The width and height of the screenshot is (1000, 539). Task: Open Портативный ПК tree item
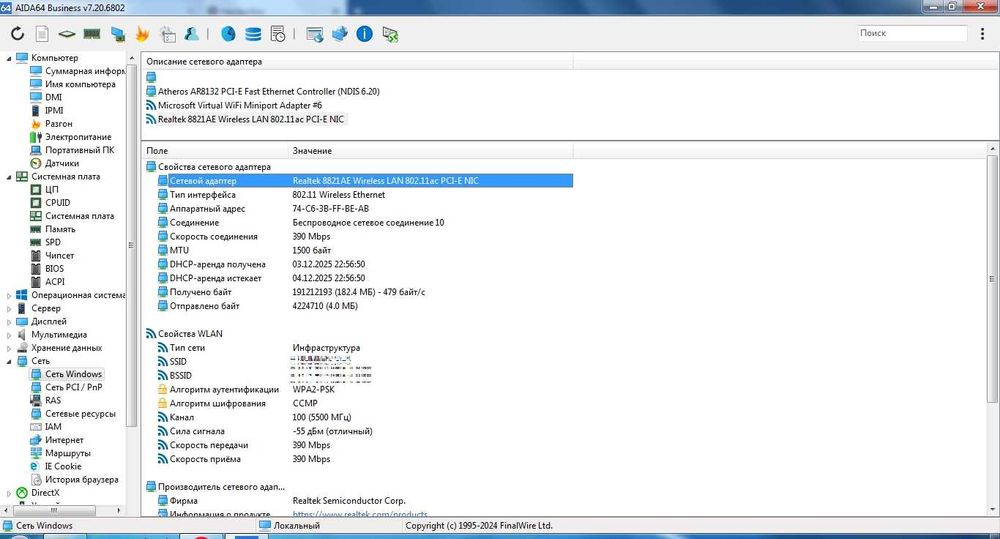(x=80, y=150)
